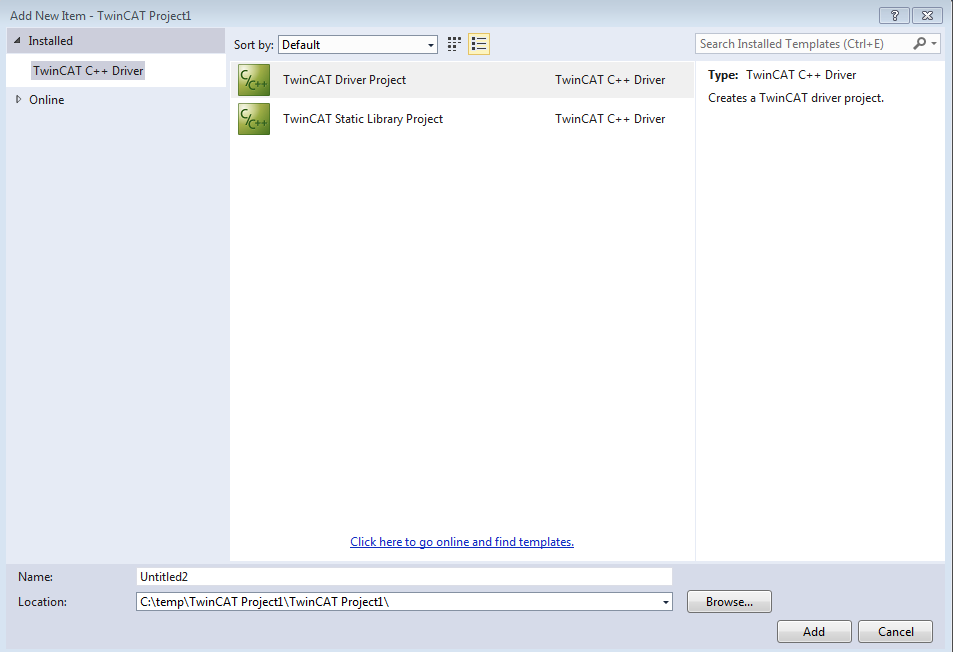Viewport: 953px width, 652px height.
Task: Toggle the medium icons display mode
Action: [454, 44]
